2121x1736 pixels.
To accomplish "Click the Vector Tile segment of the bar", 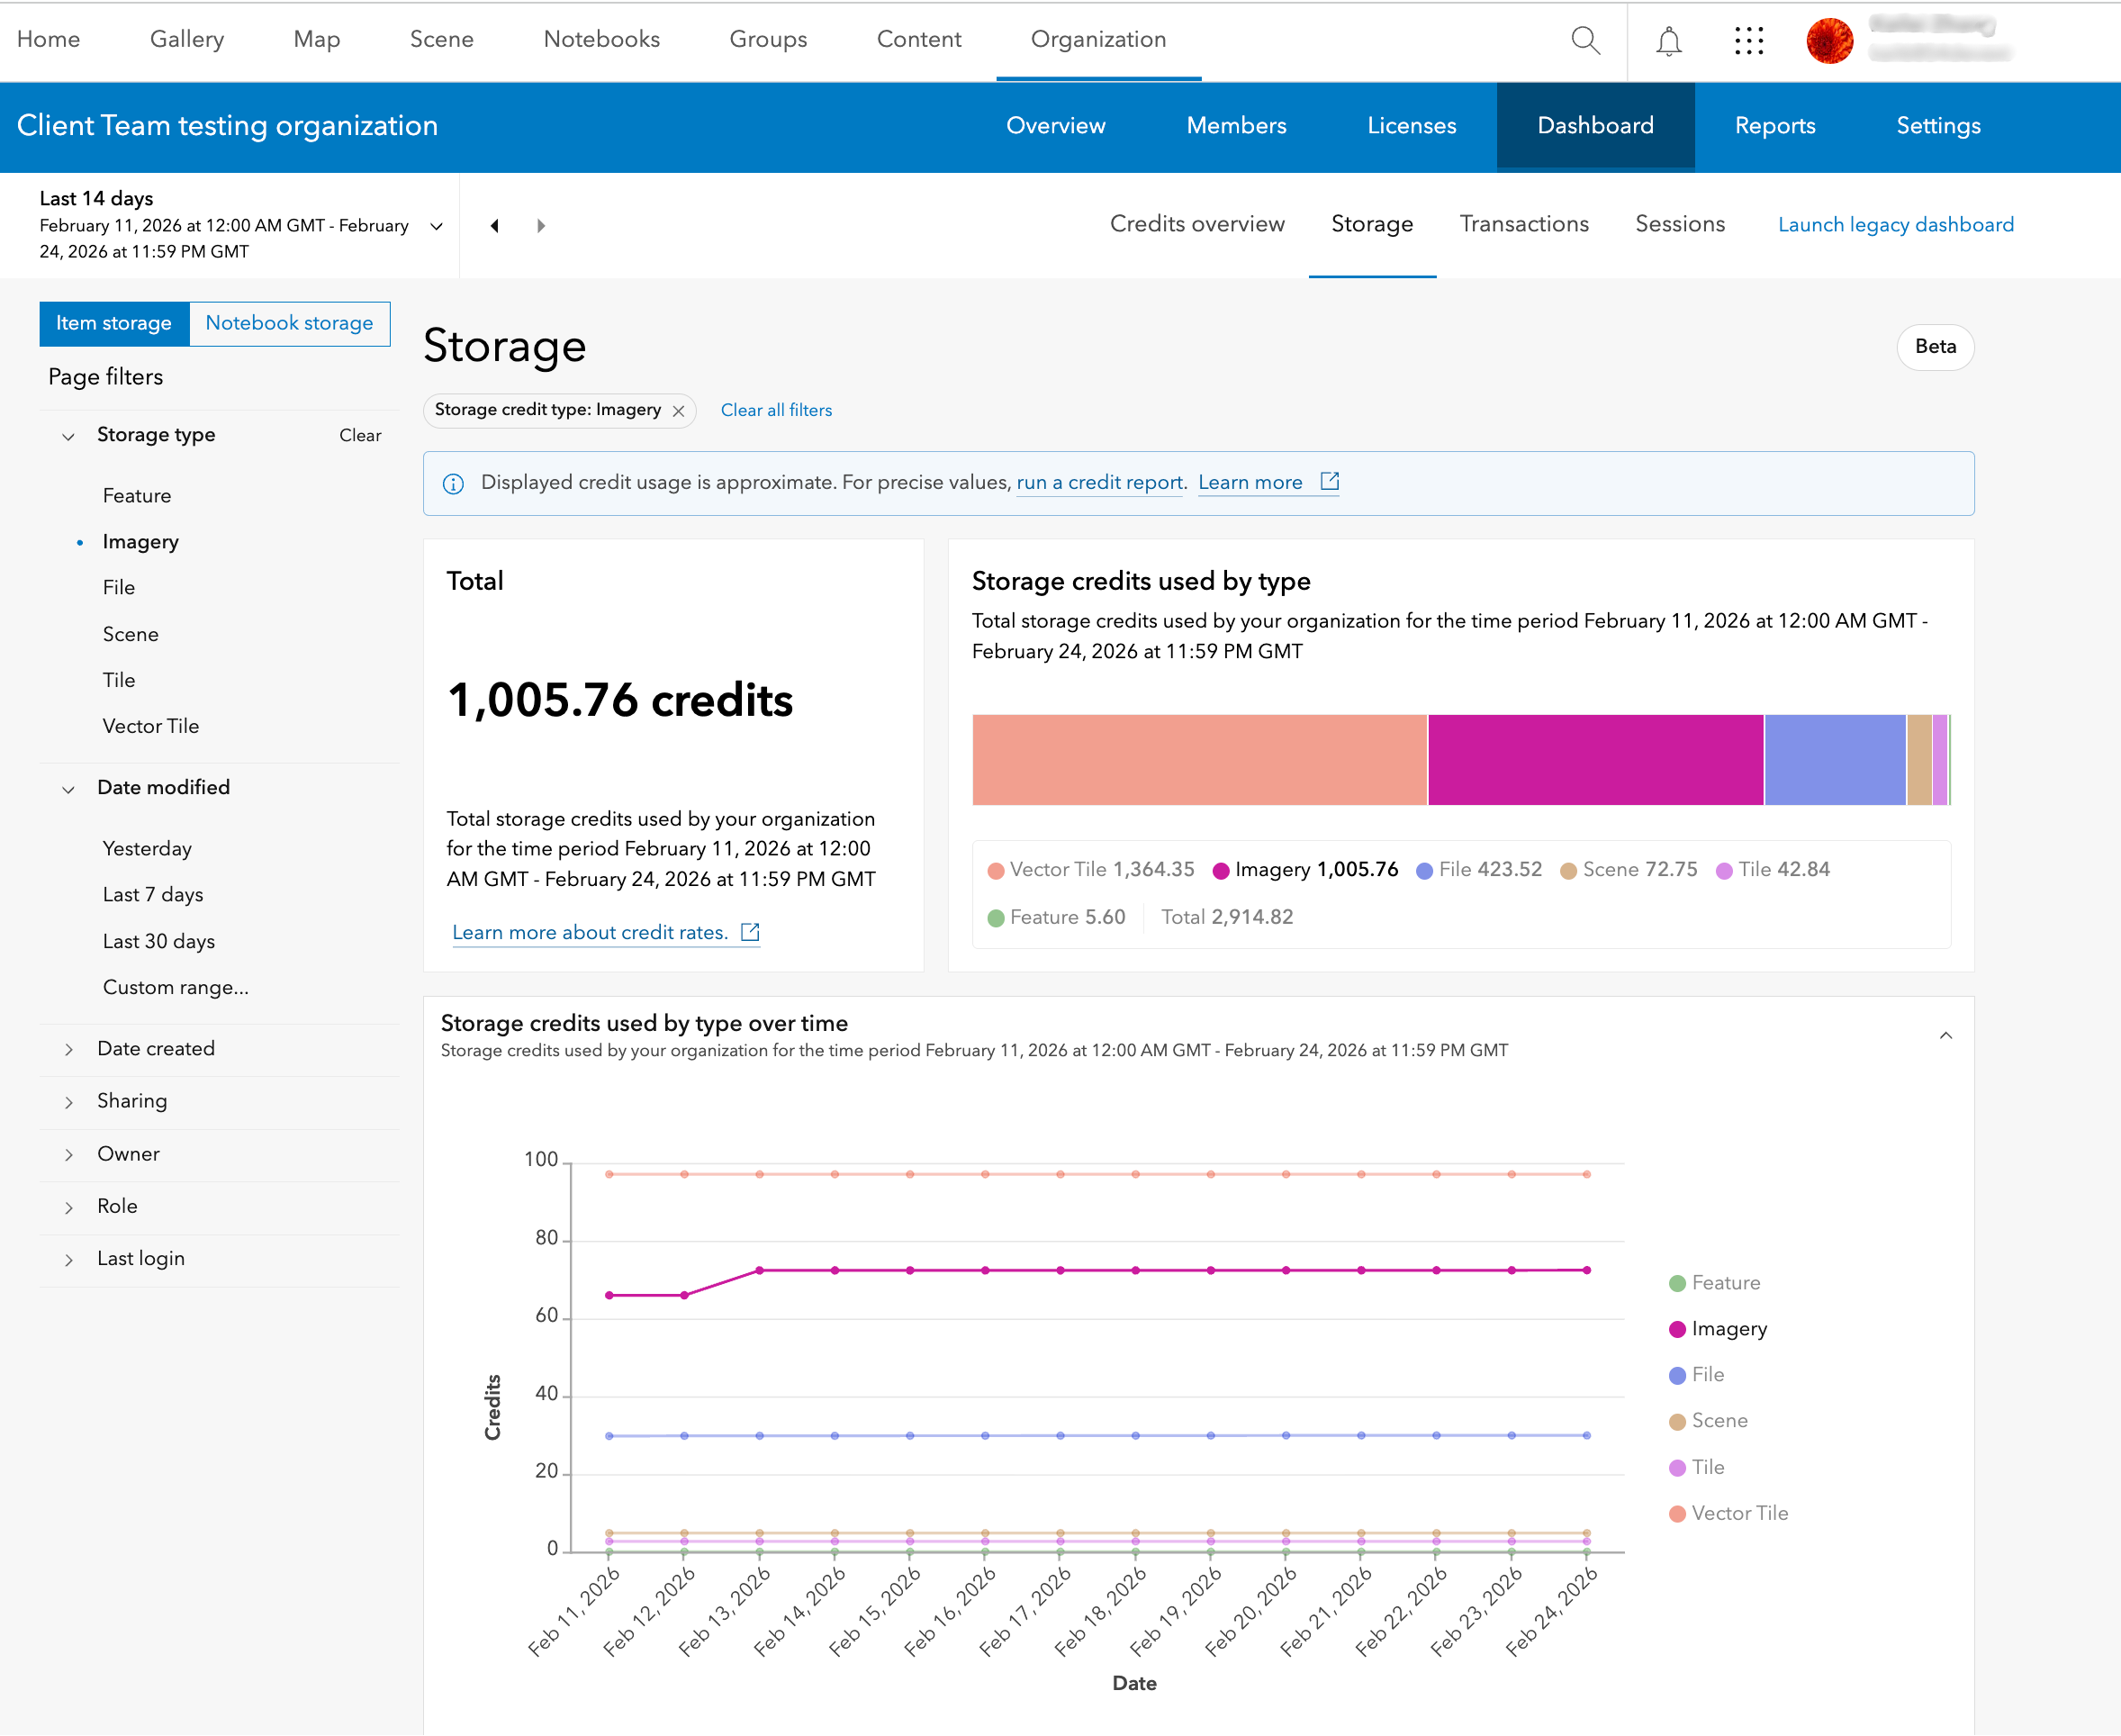I will coord(1198,759).
